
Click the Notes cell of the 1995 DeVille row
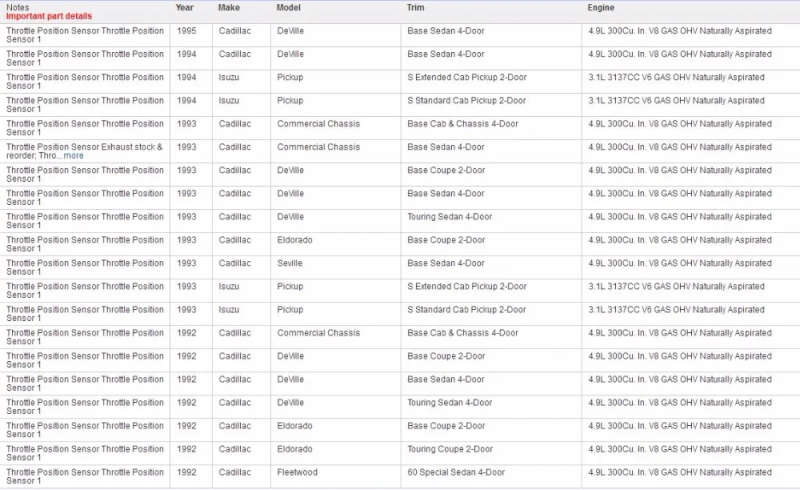pos(85,35)
